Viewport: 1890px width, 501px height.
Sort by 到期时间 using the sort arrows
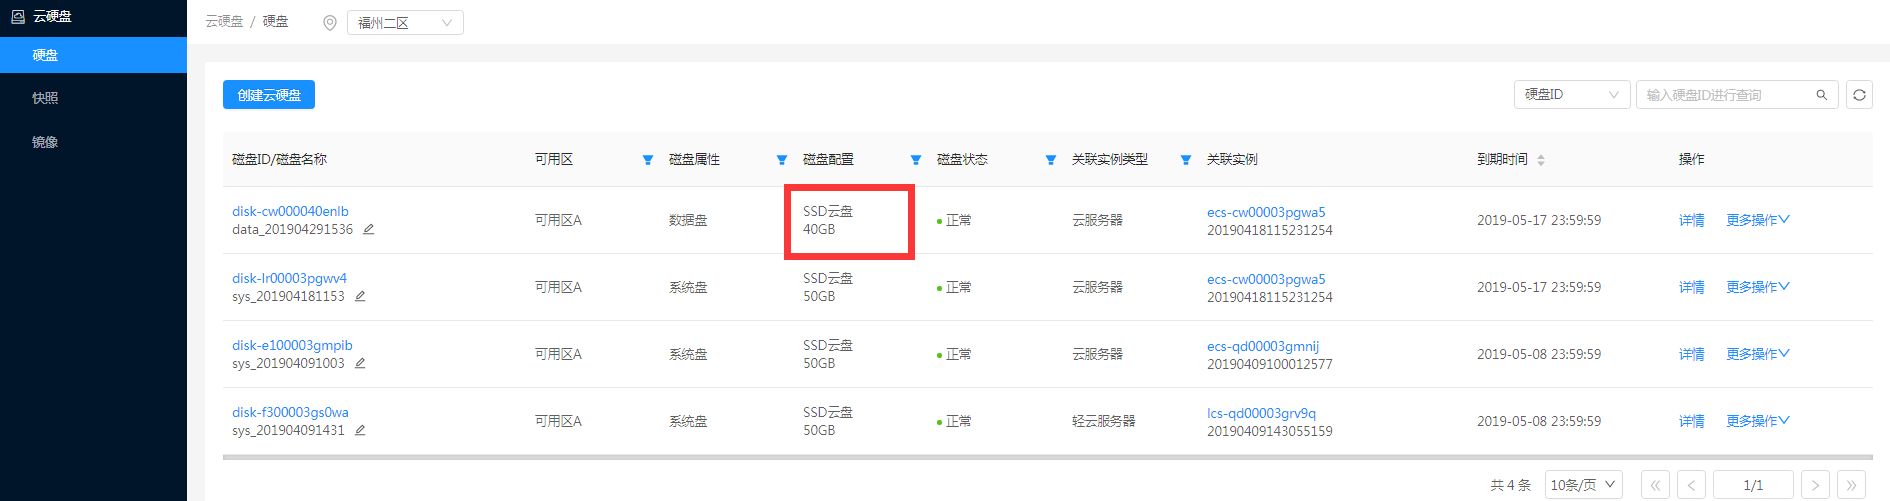[x=1541, y=160]
